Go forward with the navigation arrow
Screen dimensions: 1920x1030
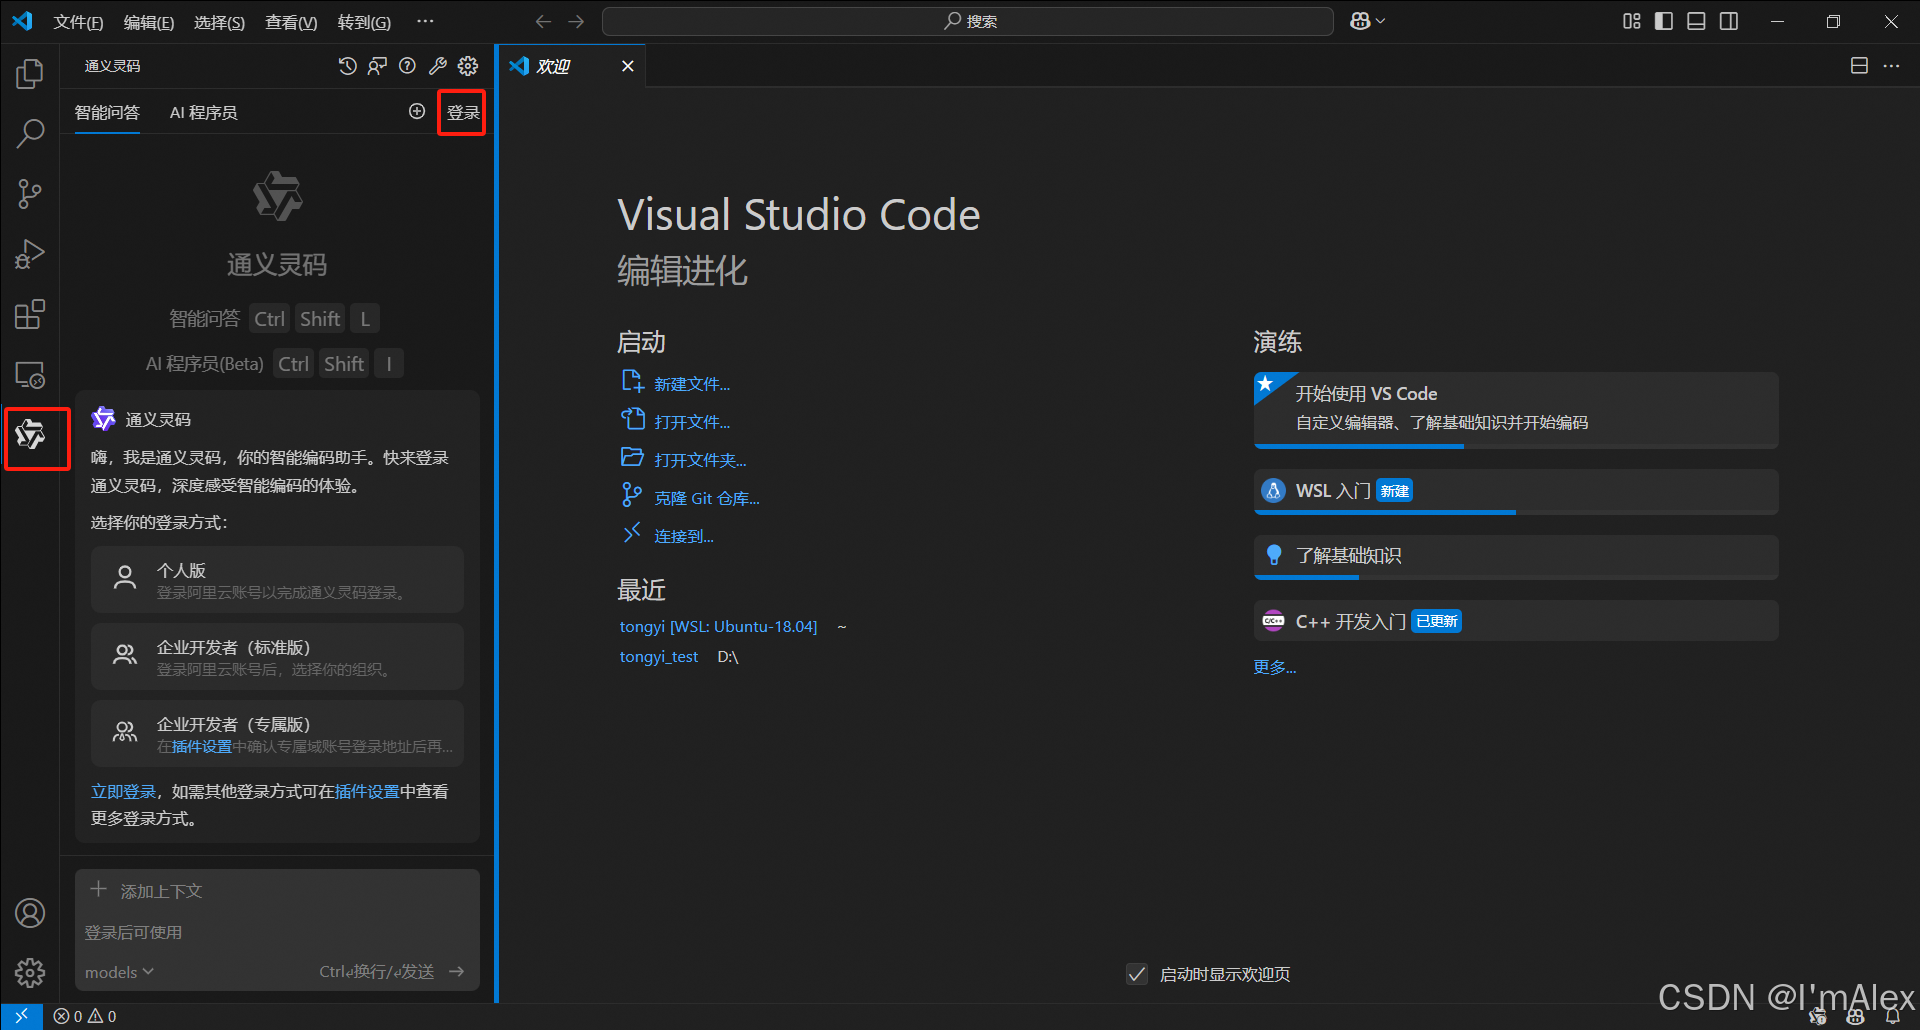576,21
